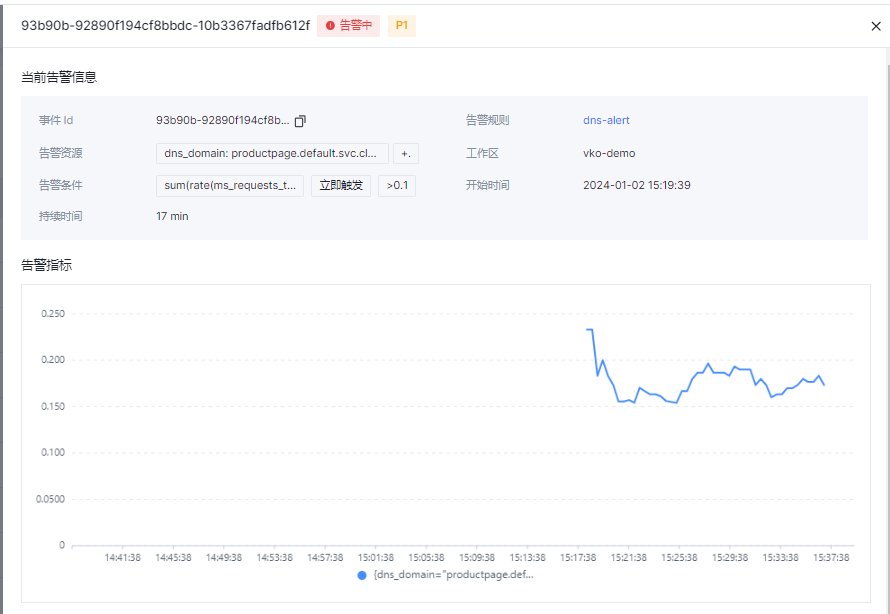Click the sum(rate(ms_requests_t... condition tag

[x=230, y=185]
